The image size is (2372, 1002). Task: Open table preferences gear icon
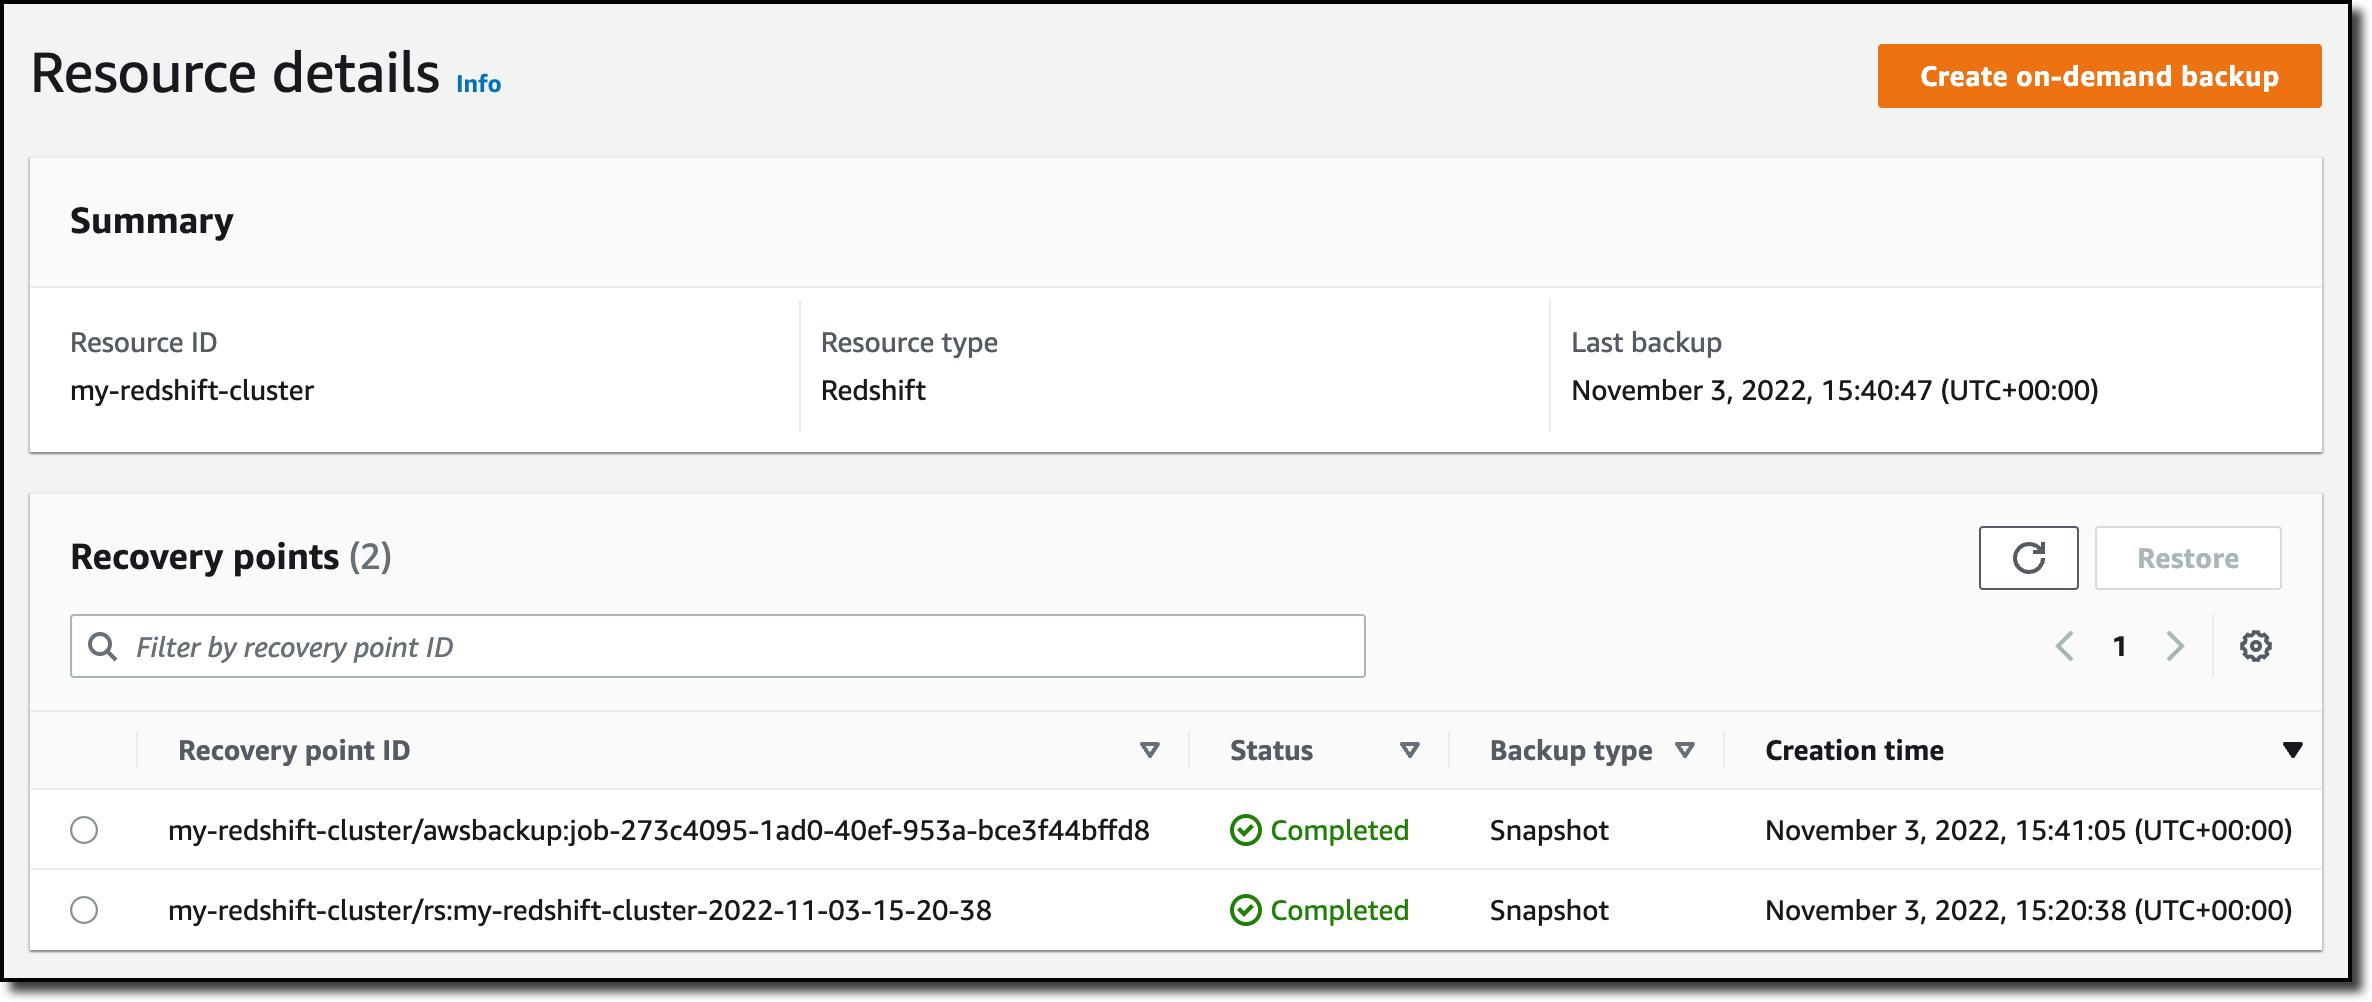pos(2255,646)
